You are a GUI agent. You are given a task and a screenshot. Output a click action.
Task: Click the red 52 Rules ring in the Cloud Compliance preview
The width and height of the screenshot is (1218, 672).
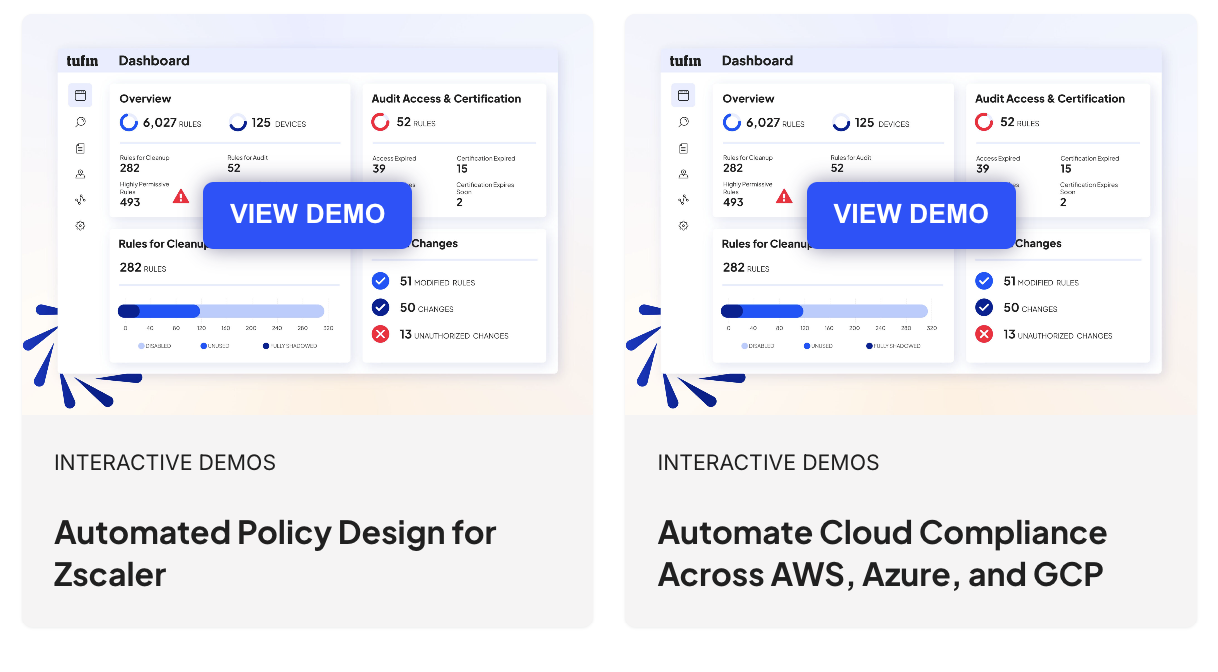coord(984,122)
